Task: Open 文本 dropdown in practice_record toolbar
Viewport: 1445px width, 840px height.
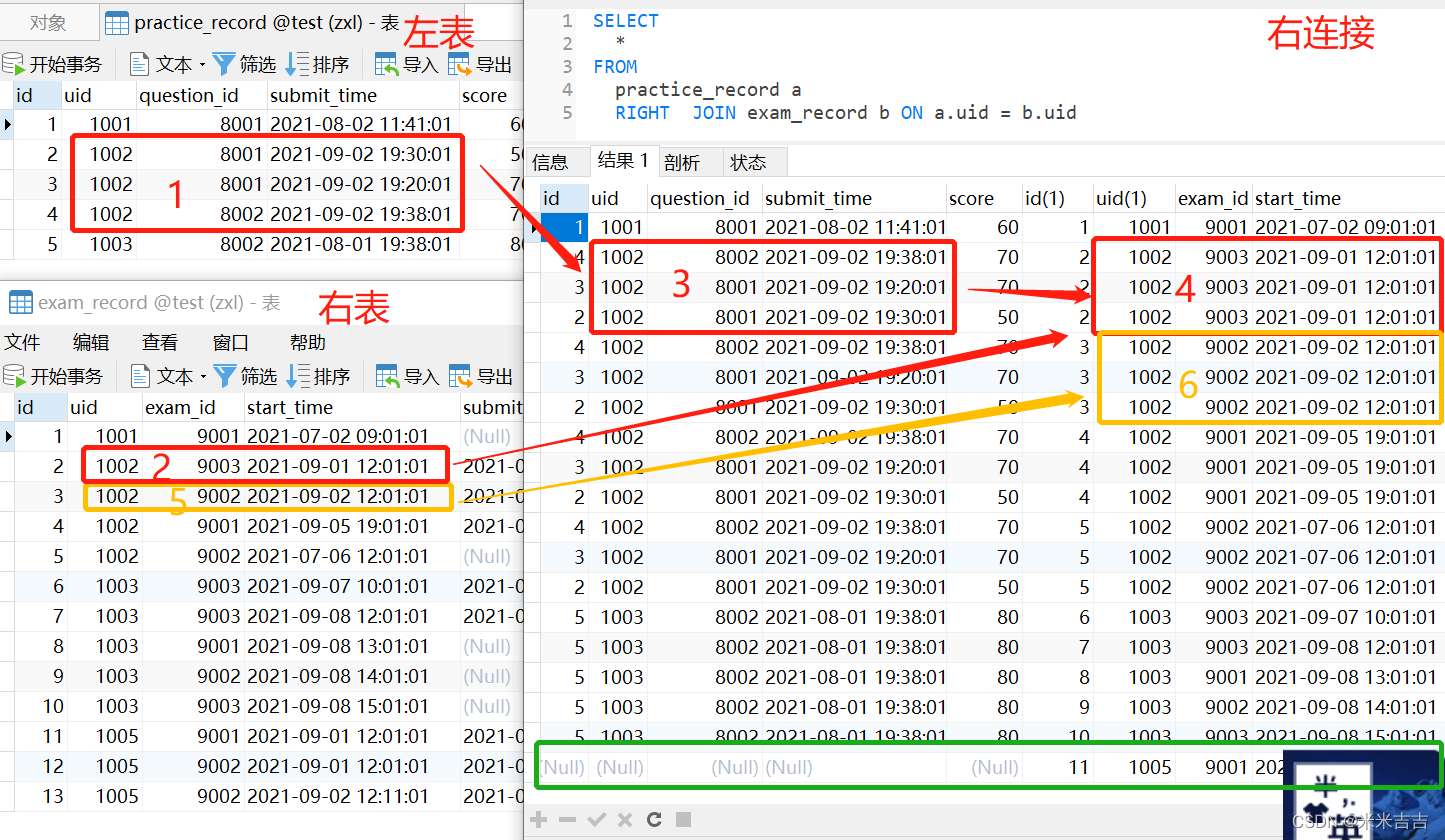Action: pyautogui.click(x=167, y=65)
